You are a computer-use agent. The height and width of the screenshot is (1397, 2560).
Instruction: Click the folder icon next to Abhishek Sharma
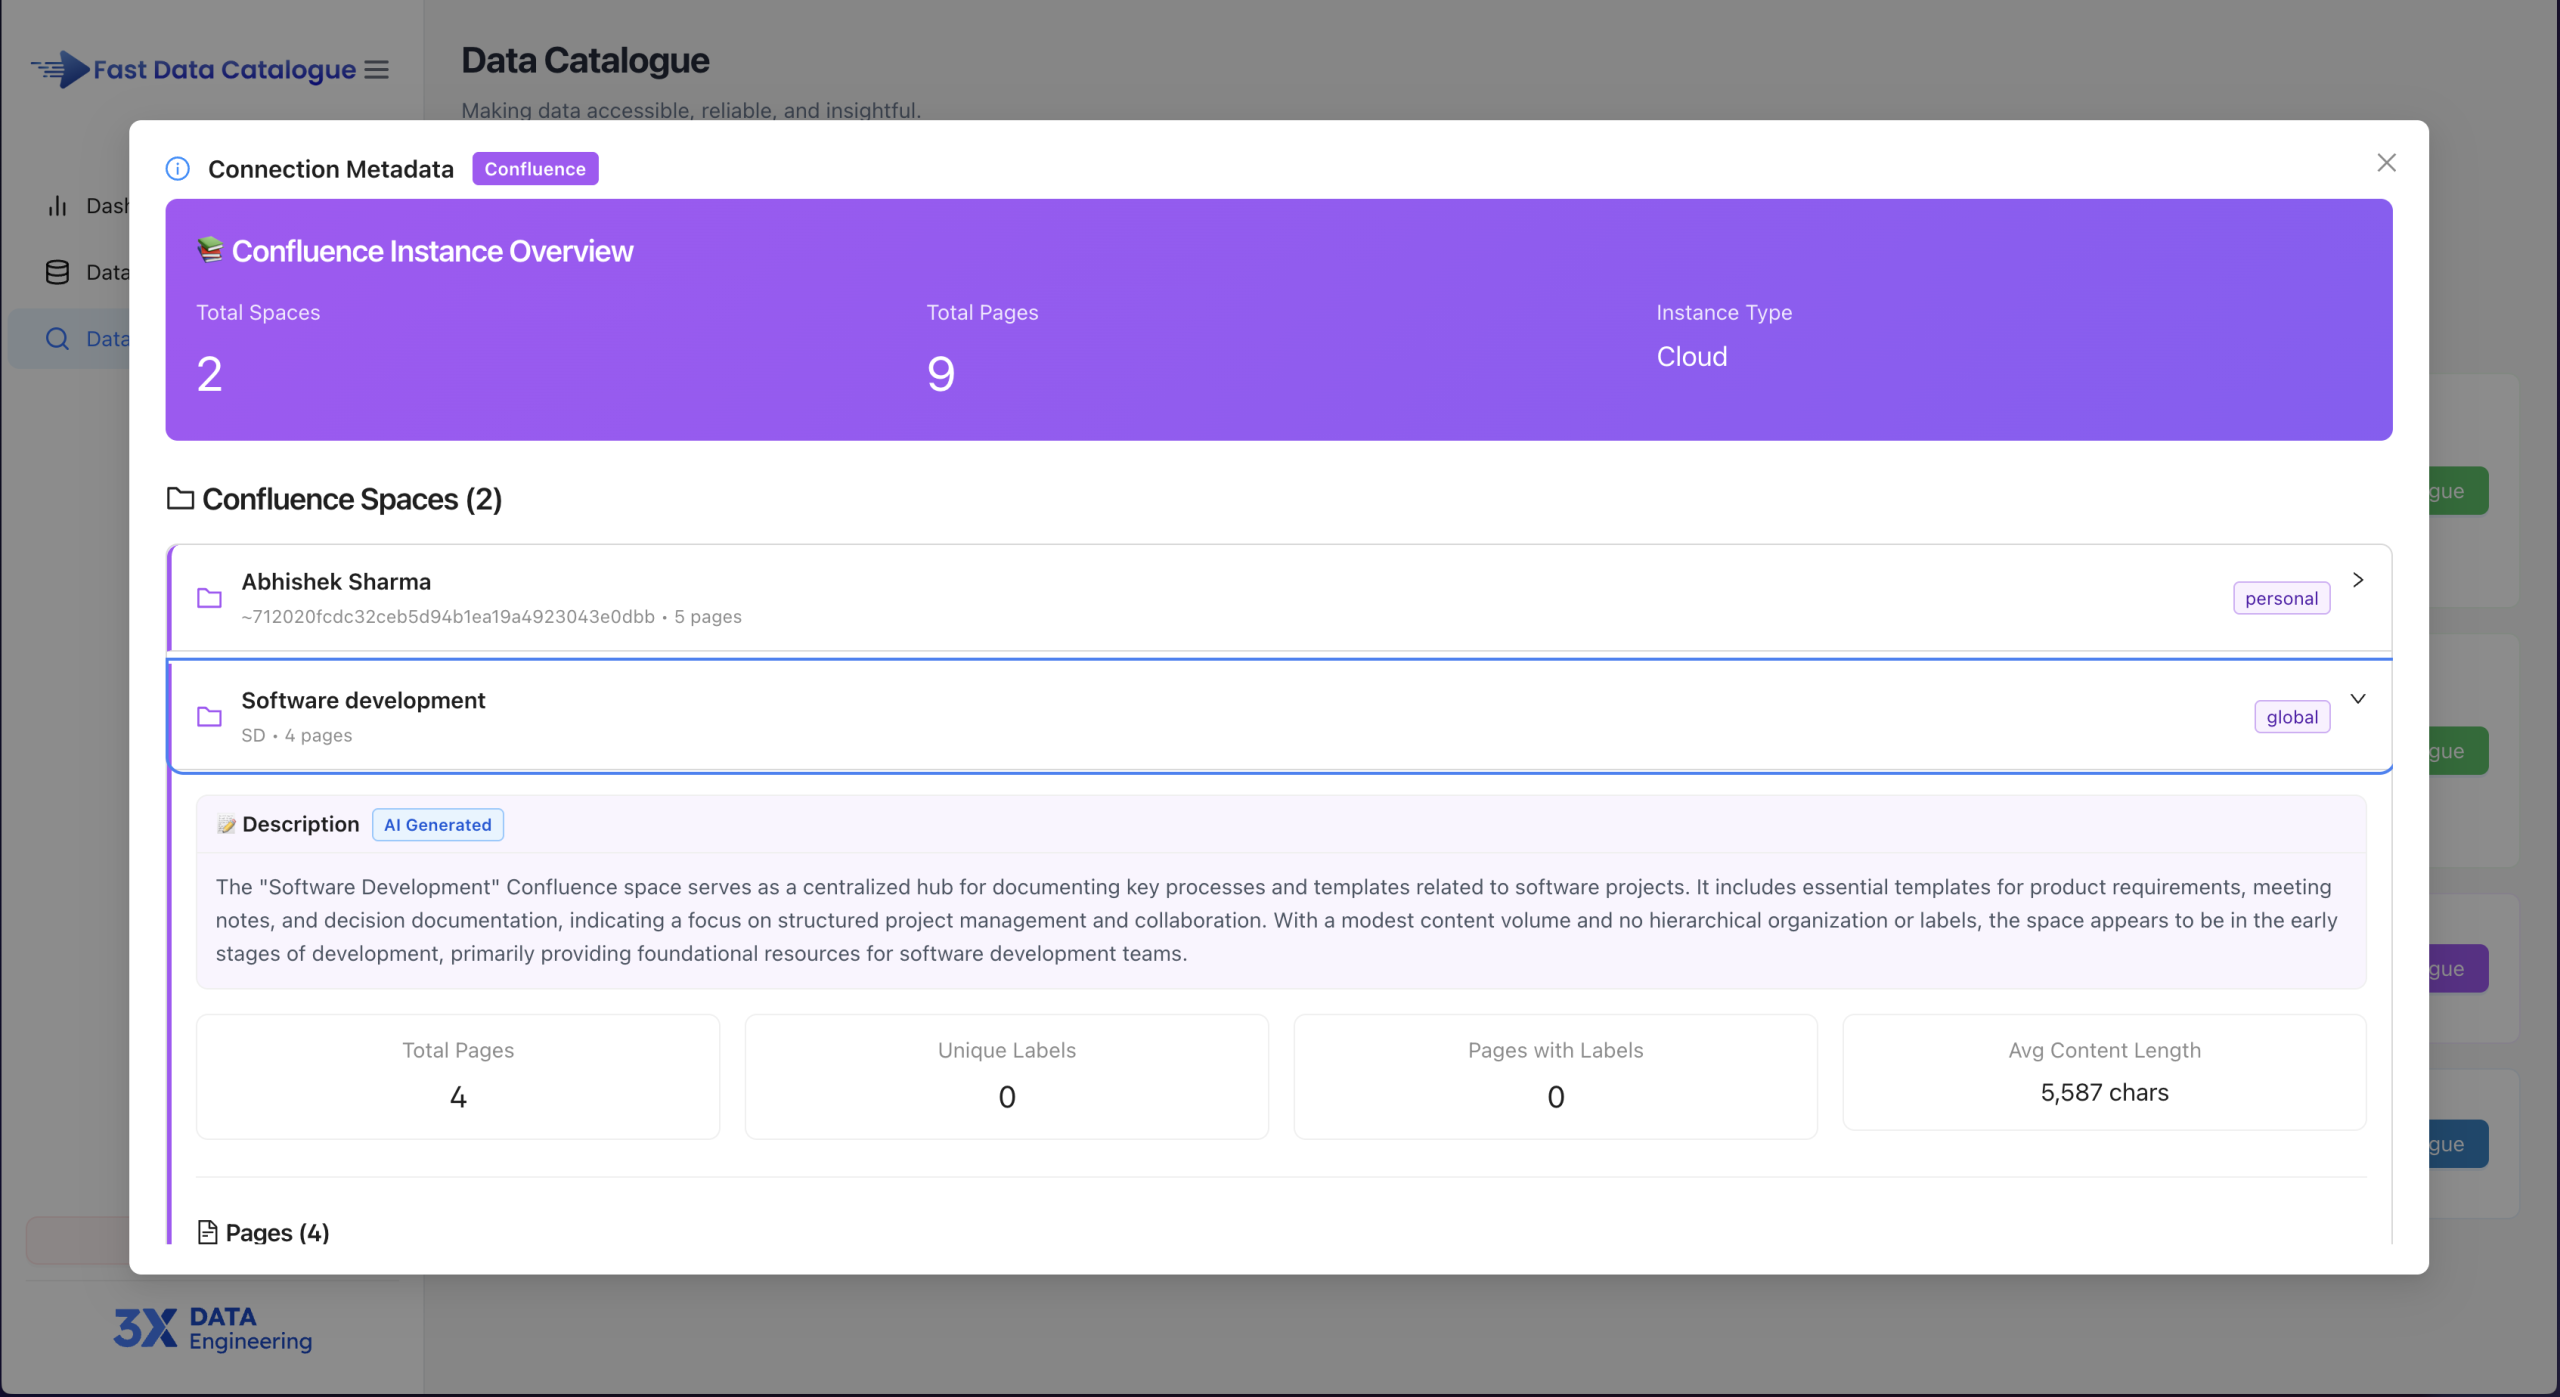click(208, 597)
